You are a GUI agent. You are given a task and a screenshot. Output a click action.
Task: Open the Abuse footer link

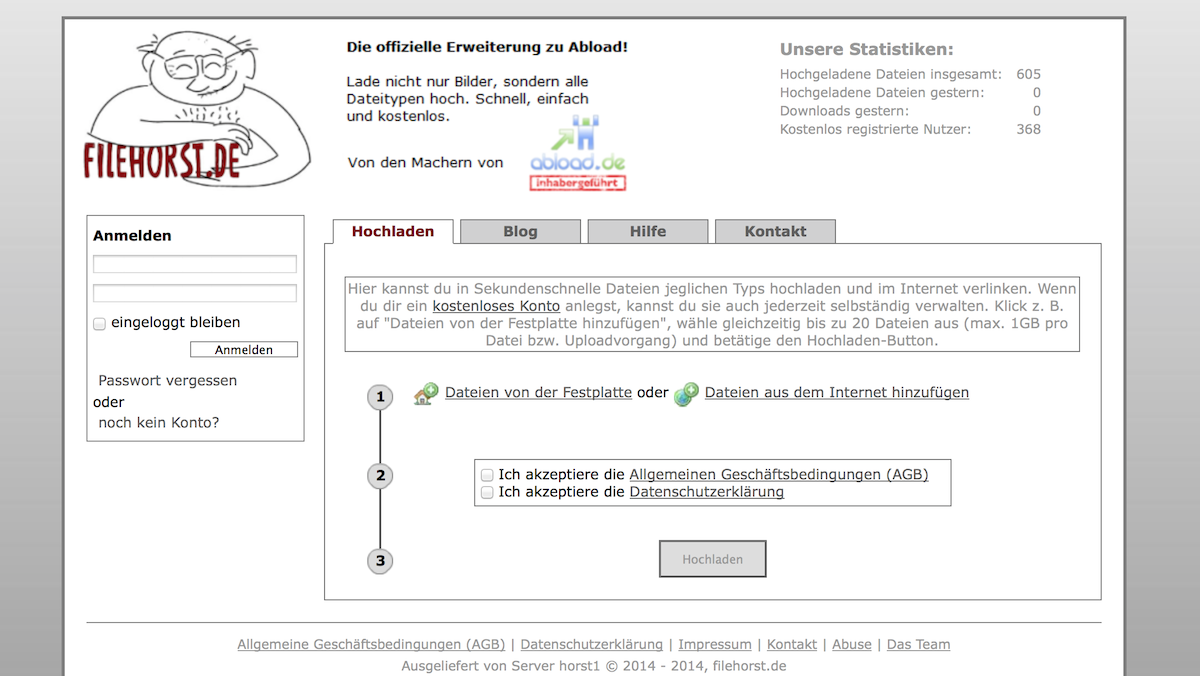tap(852, 645)
